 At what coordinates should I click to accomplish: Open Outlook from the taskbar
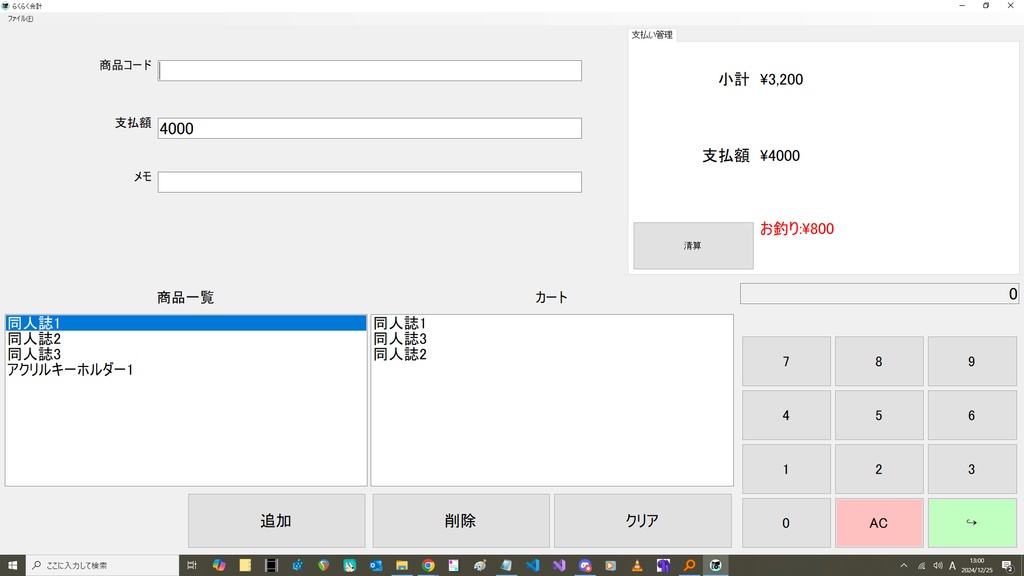[376, 566]
